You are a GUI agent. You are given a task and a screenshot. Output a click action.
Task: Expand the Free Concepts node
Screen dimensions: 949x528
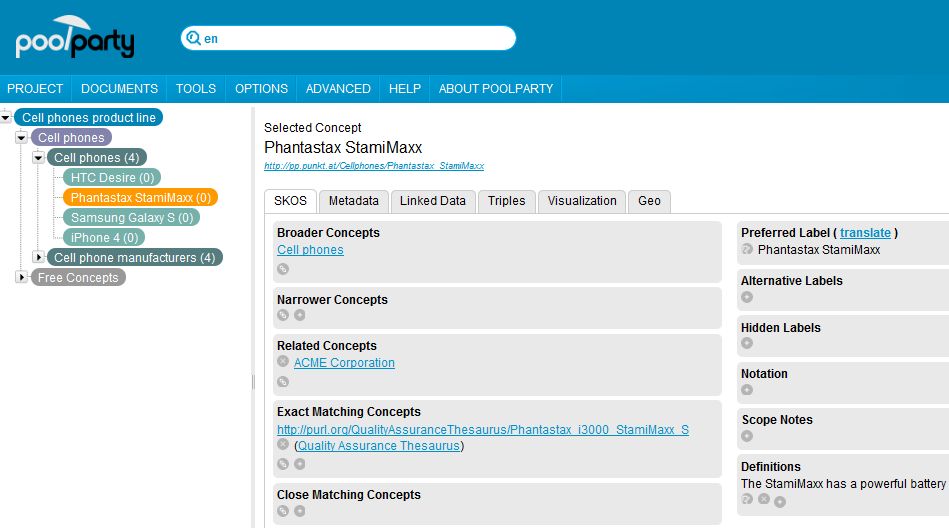click(x=22, y=277)
